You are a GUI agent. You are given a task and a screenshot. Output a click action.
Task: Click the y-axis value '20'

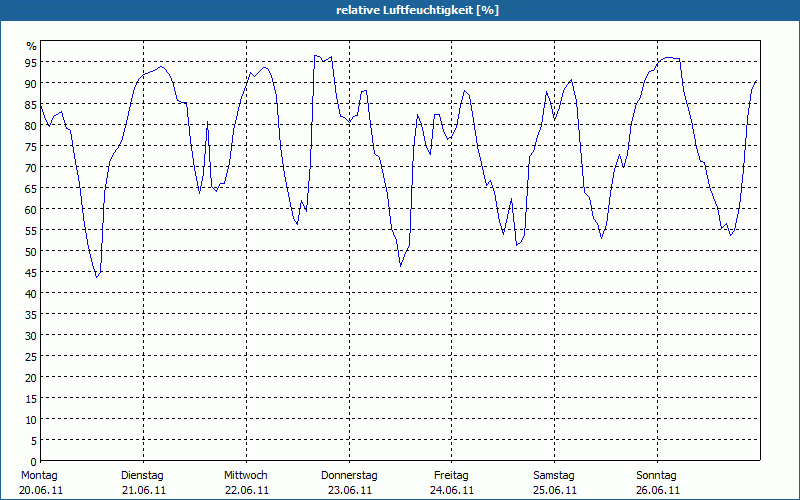(x=31, y=378)
